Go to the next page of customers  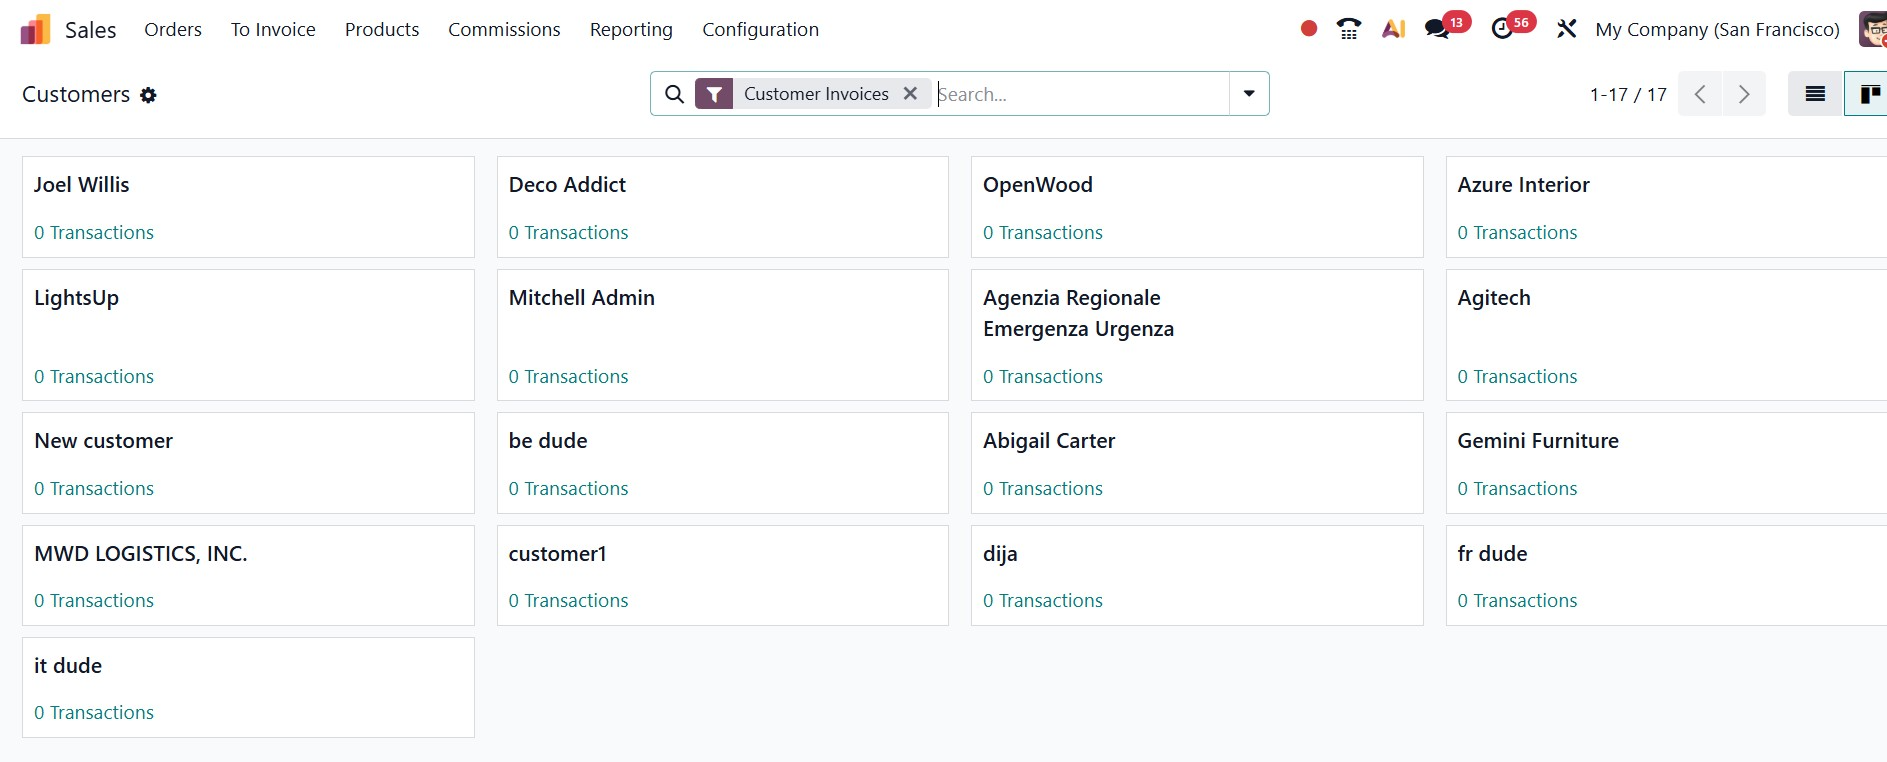(x=1744, y=94)
